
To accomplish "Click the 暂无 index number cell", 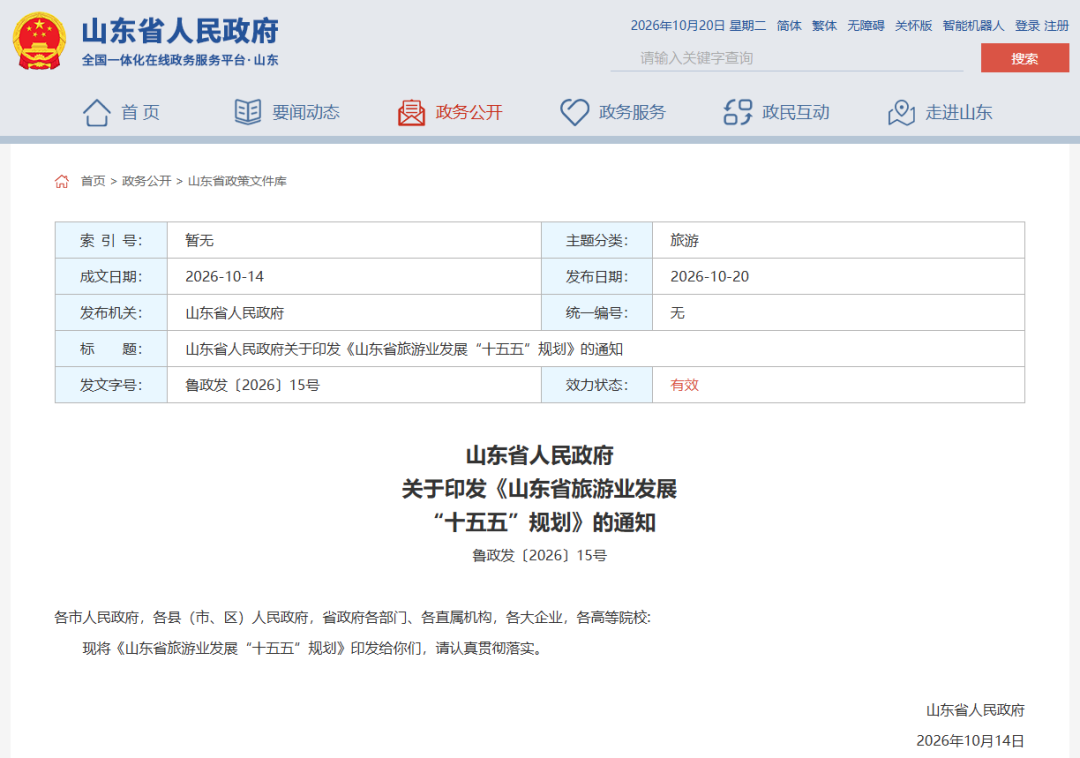I will click(x=354, y=240).
